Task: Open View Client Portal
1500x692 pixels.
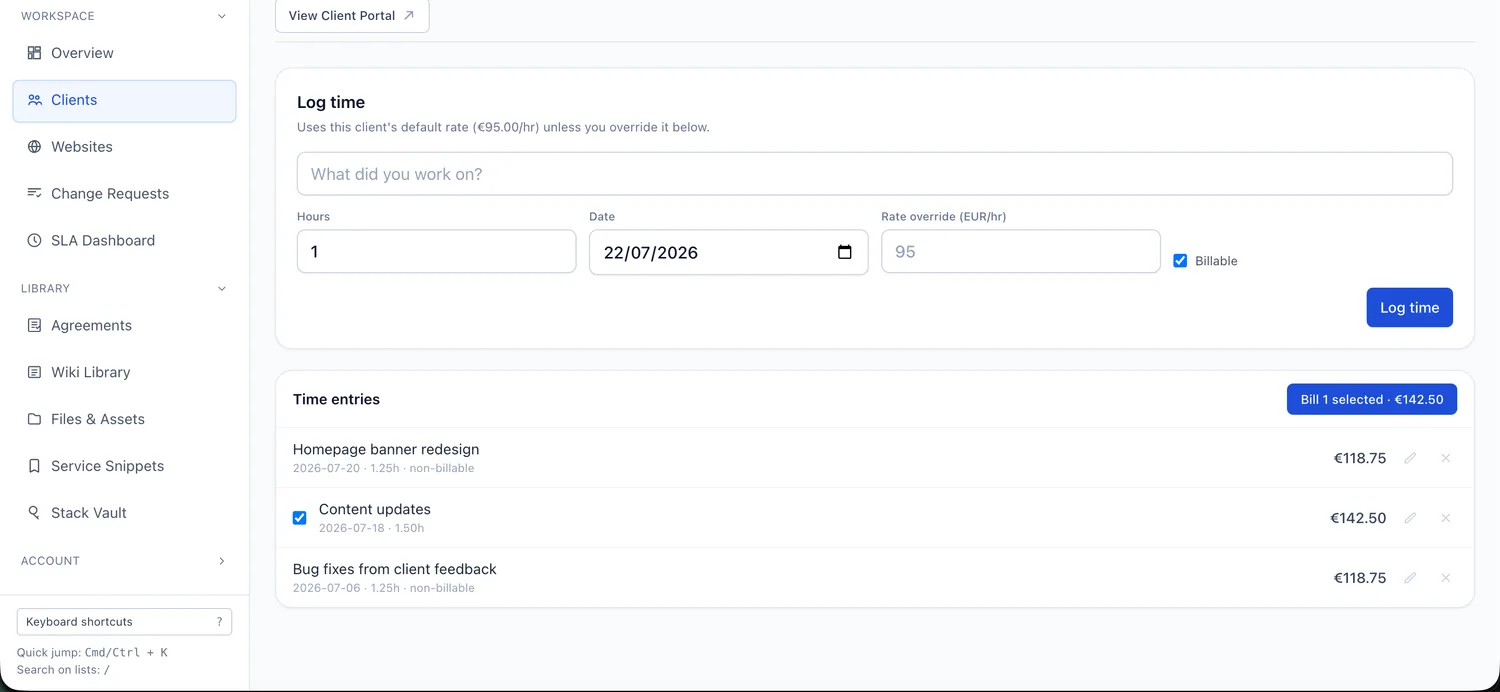Action: 352,16
